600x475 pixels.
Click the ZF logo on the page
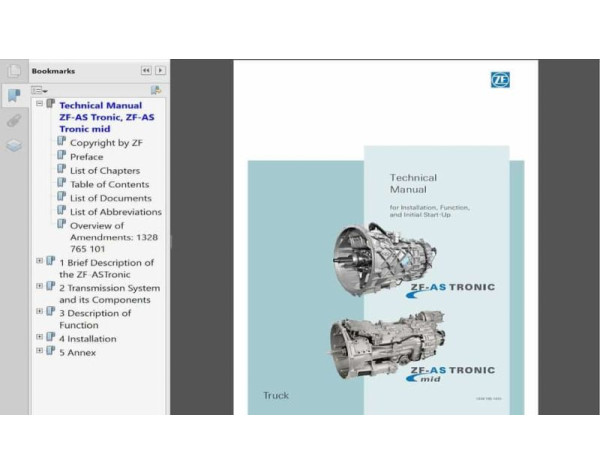point(500,80)
